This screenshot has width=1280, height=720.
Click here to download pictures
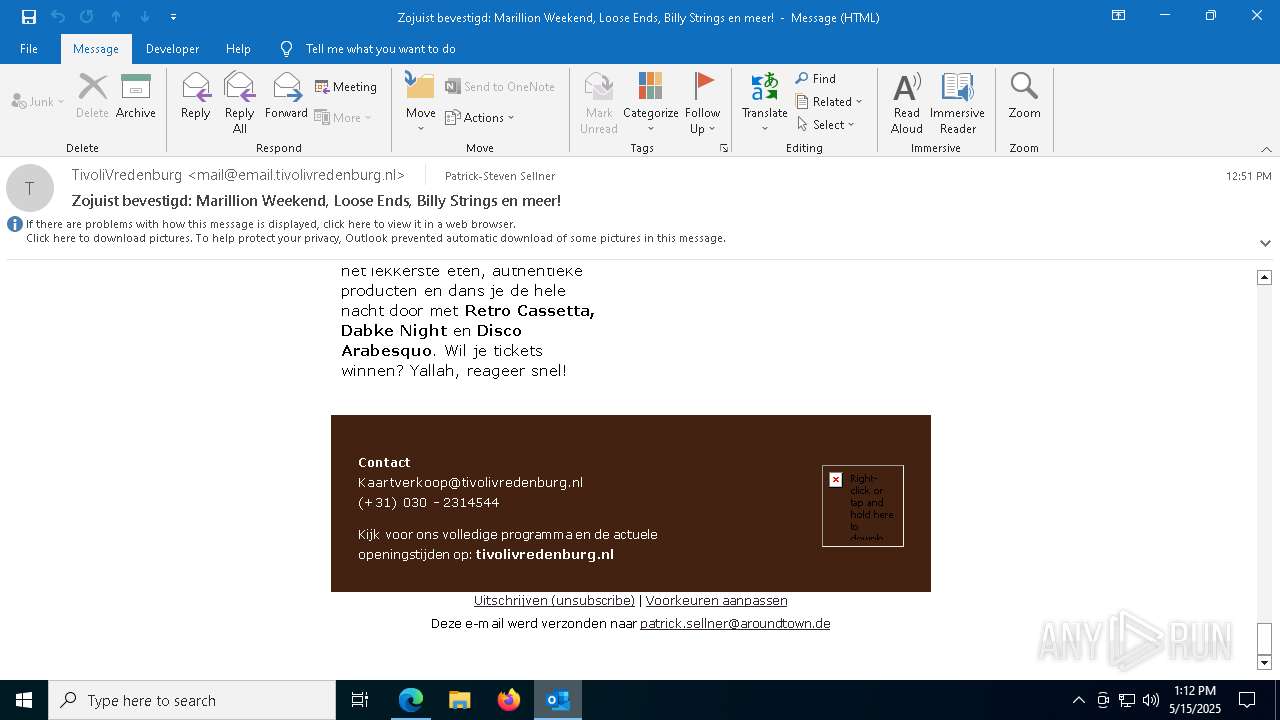(x=376, y=238)
